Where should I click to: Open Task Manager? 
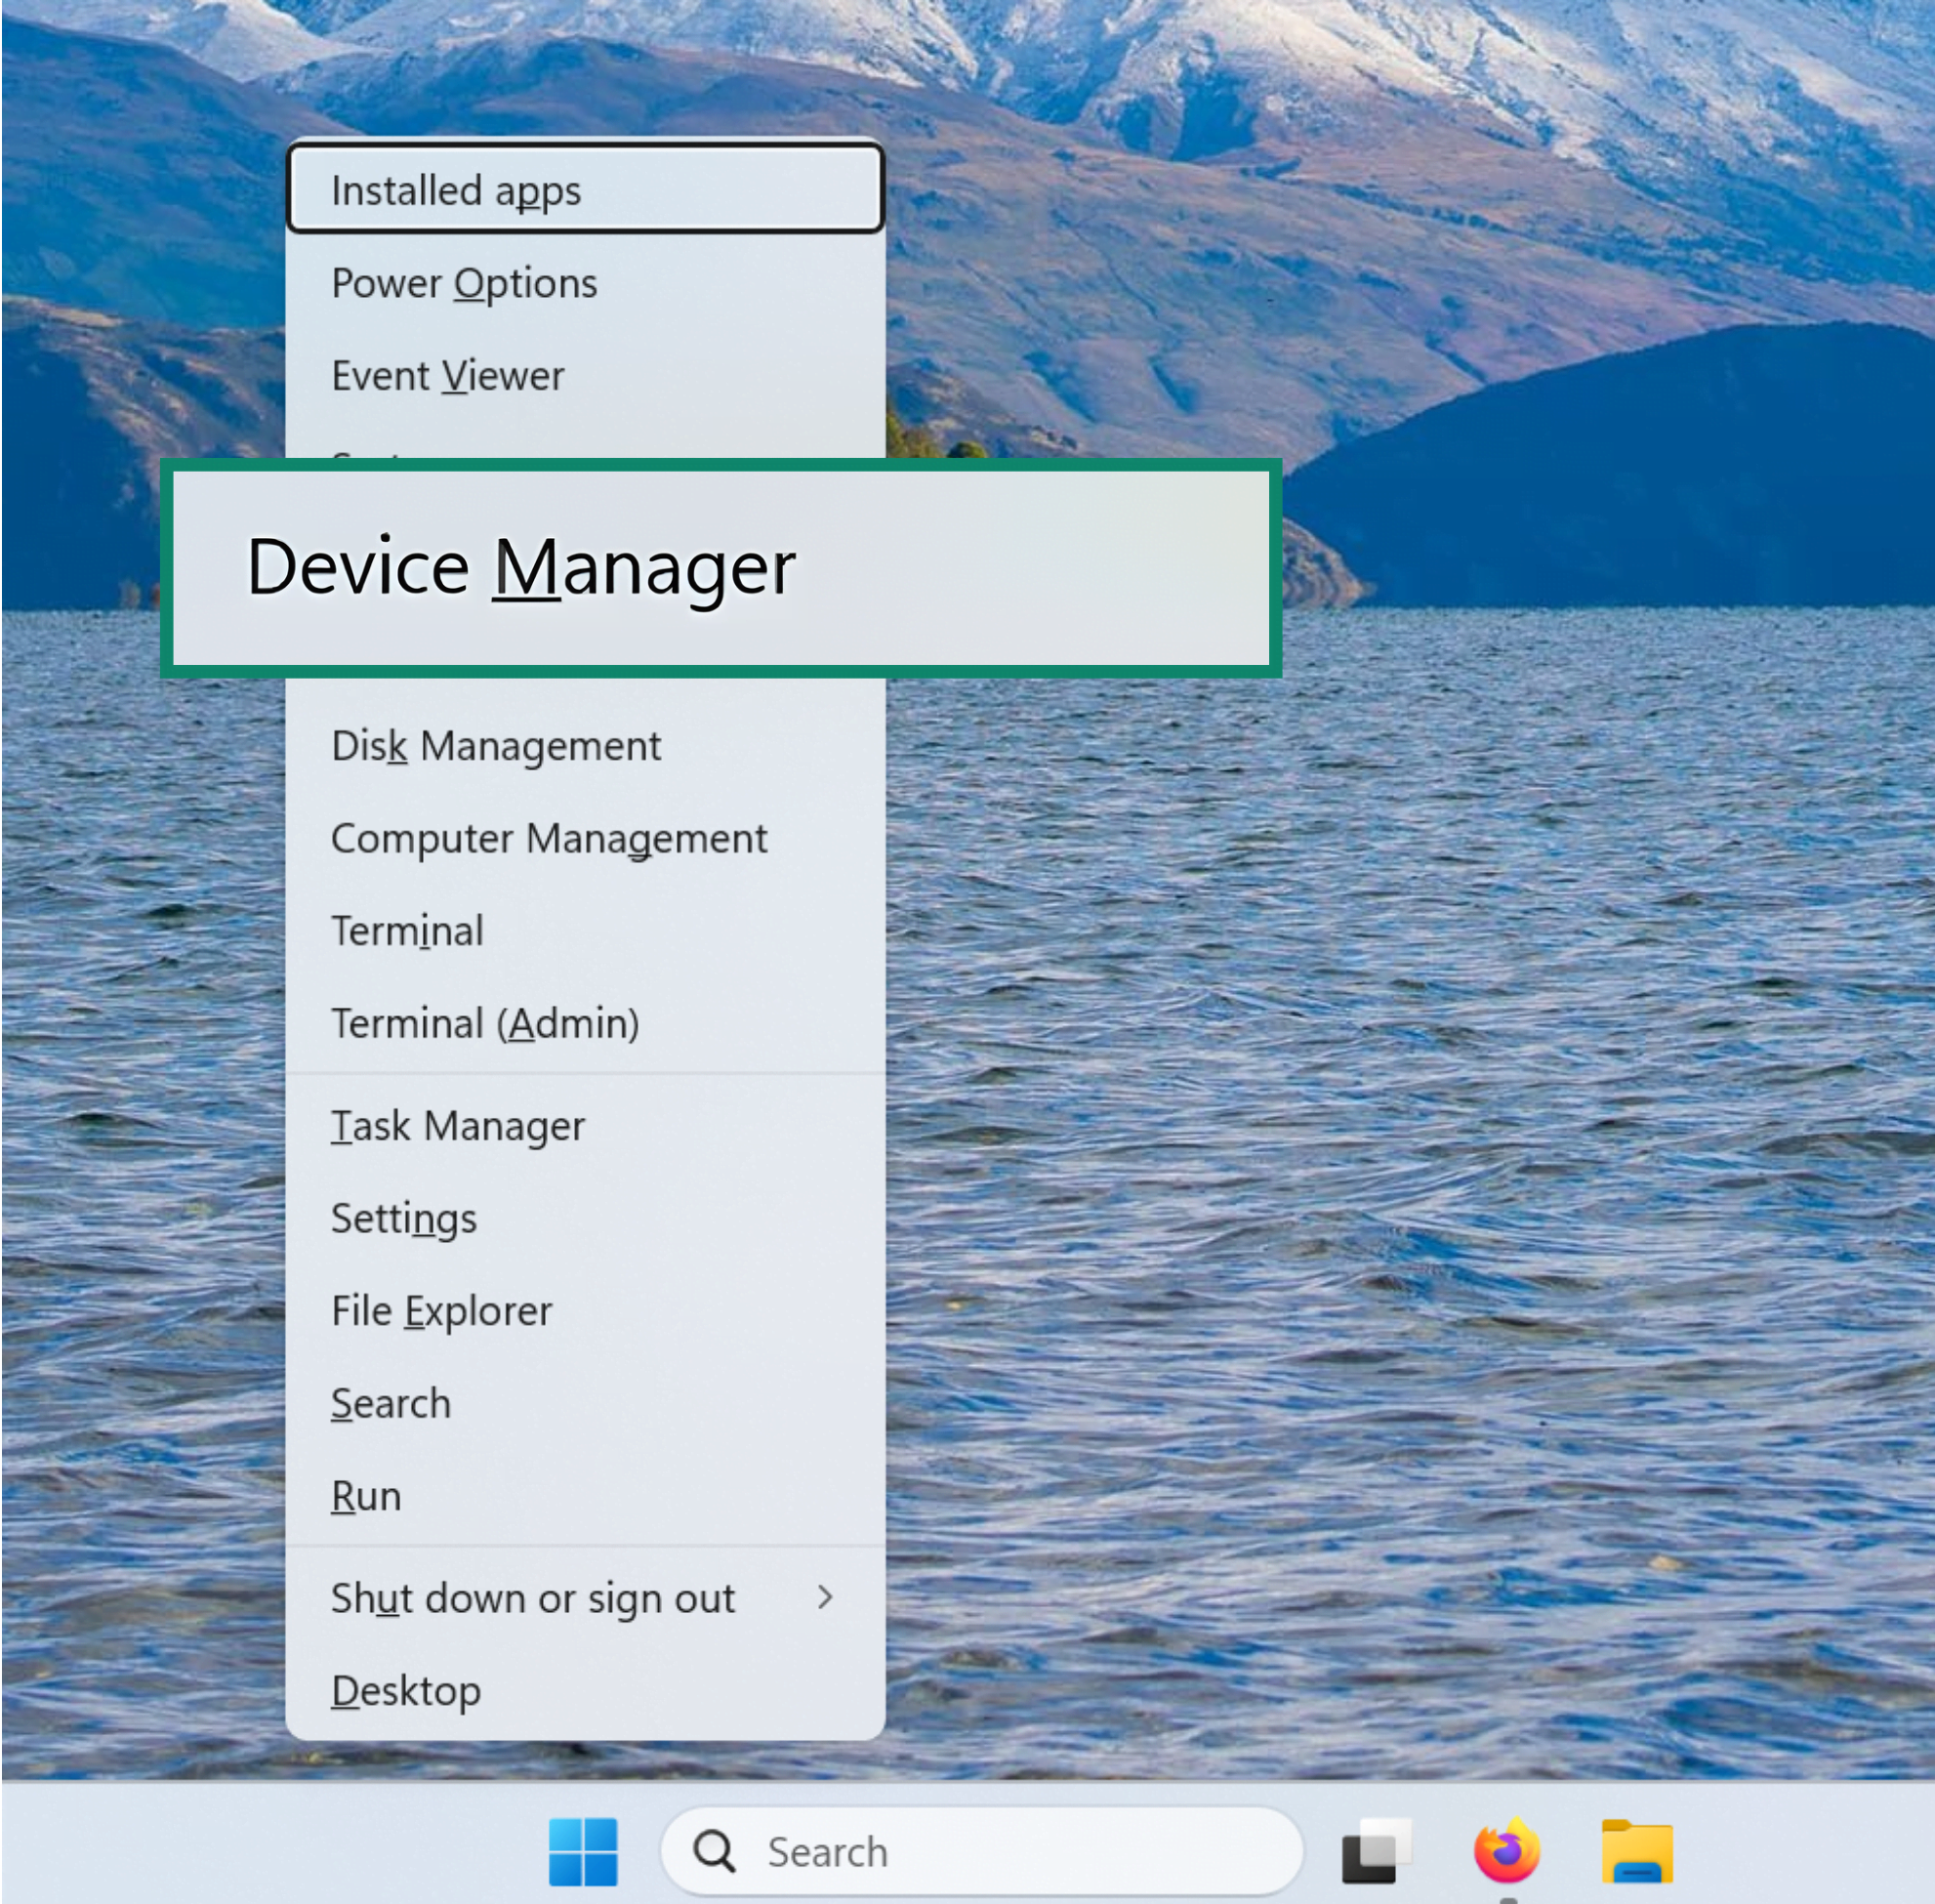coord(458,1125)
